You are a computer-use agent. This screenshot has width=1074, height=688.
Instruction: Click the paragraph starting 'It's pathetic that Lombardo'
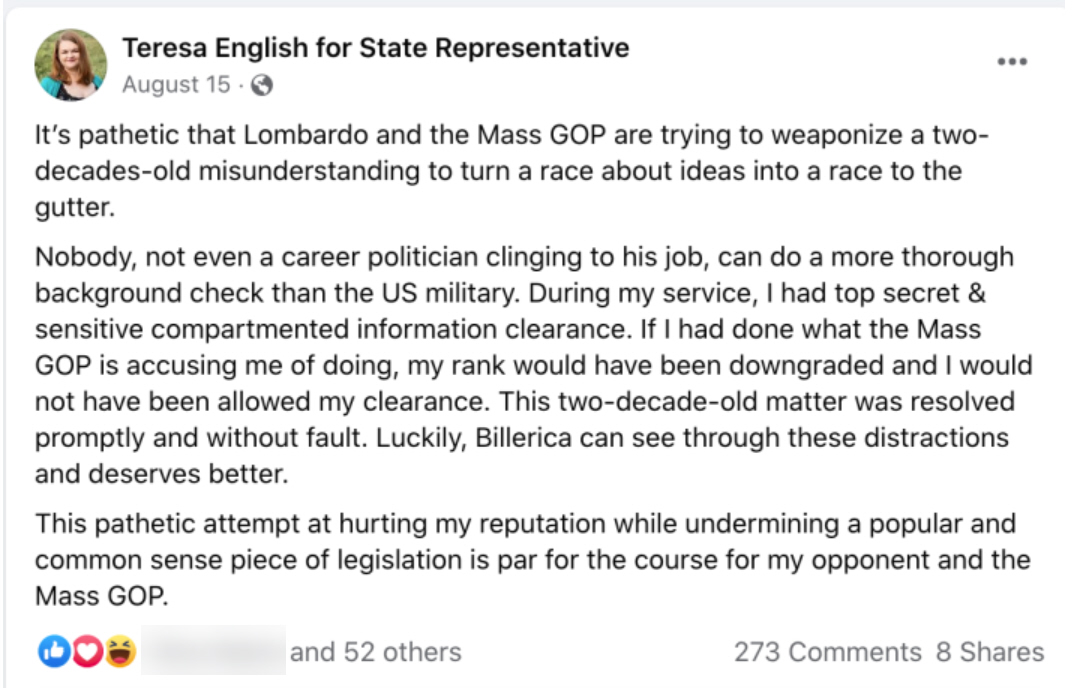click(498, 170)
